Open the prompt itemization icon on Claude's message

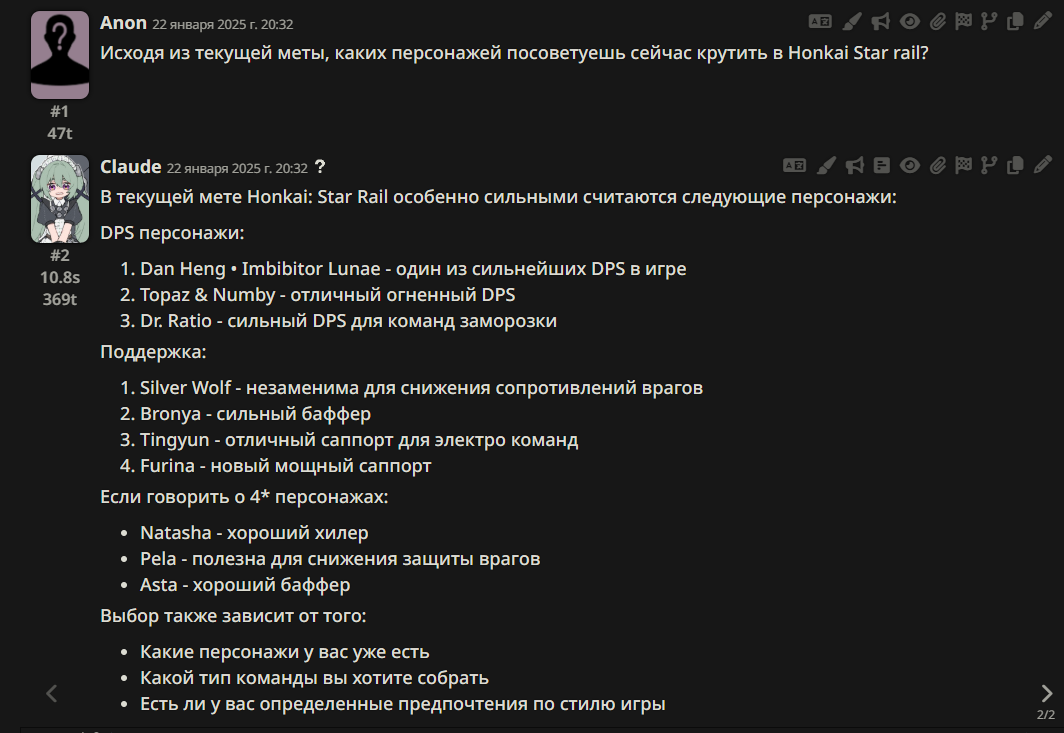[881, 166]
